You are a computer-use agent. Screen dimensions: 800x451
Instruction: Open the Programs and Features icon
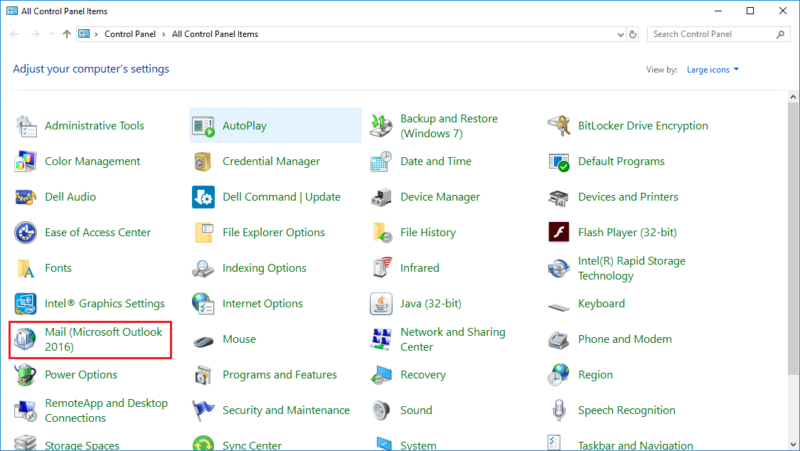tap(203, 375)
